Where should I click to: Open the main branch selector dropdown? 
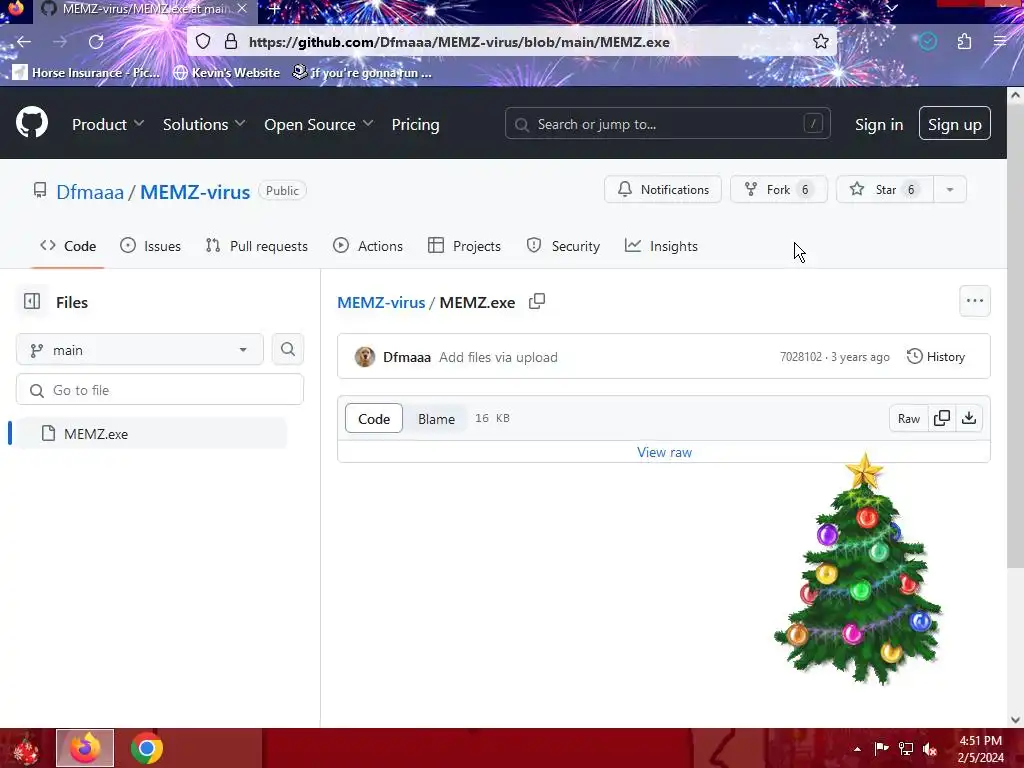[140, 349]
